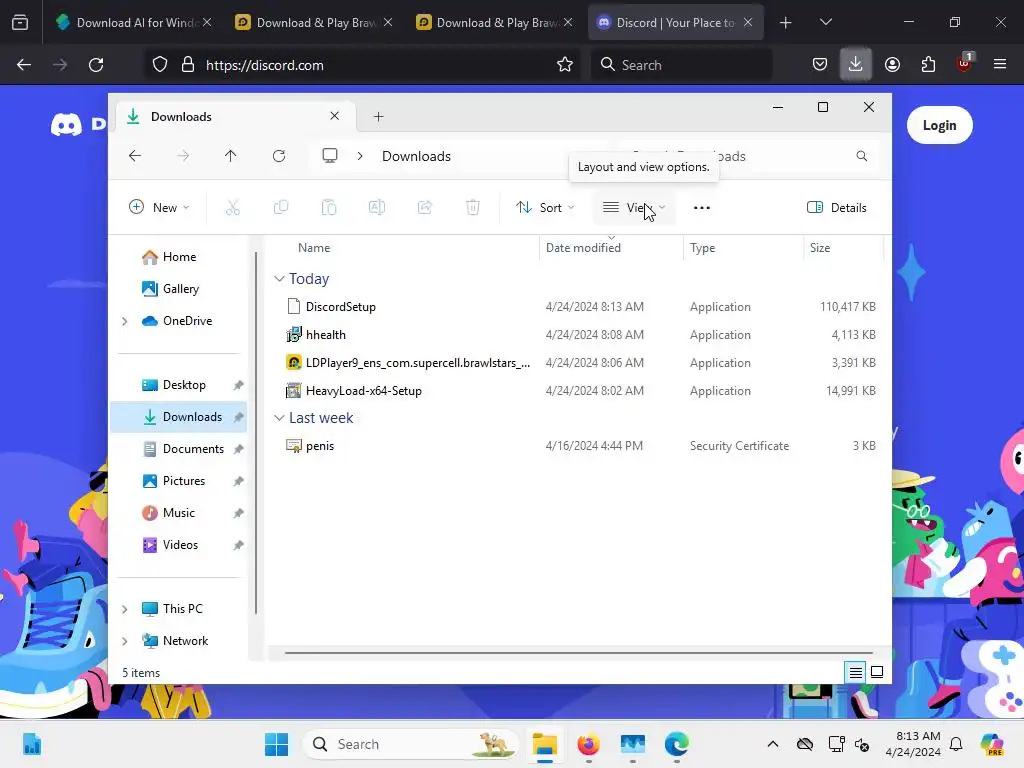This screenshot has width=1024, height=768.
Task: Sort files by Date modified column header
Action: click(x=583, y=248)
